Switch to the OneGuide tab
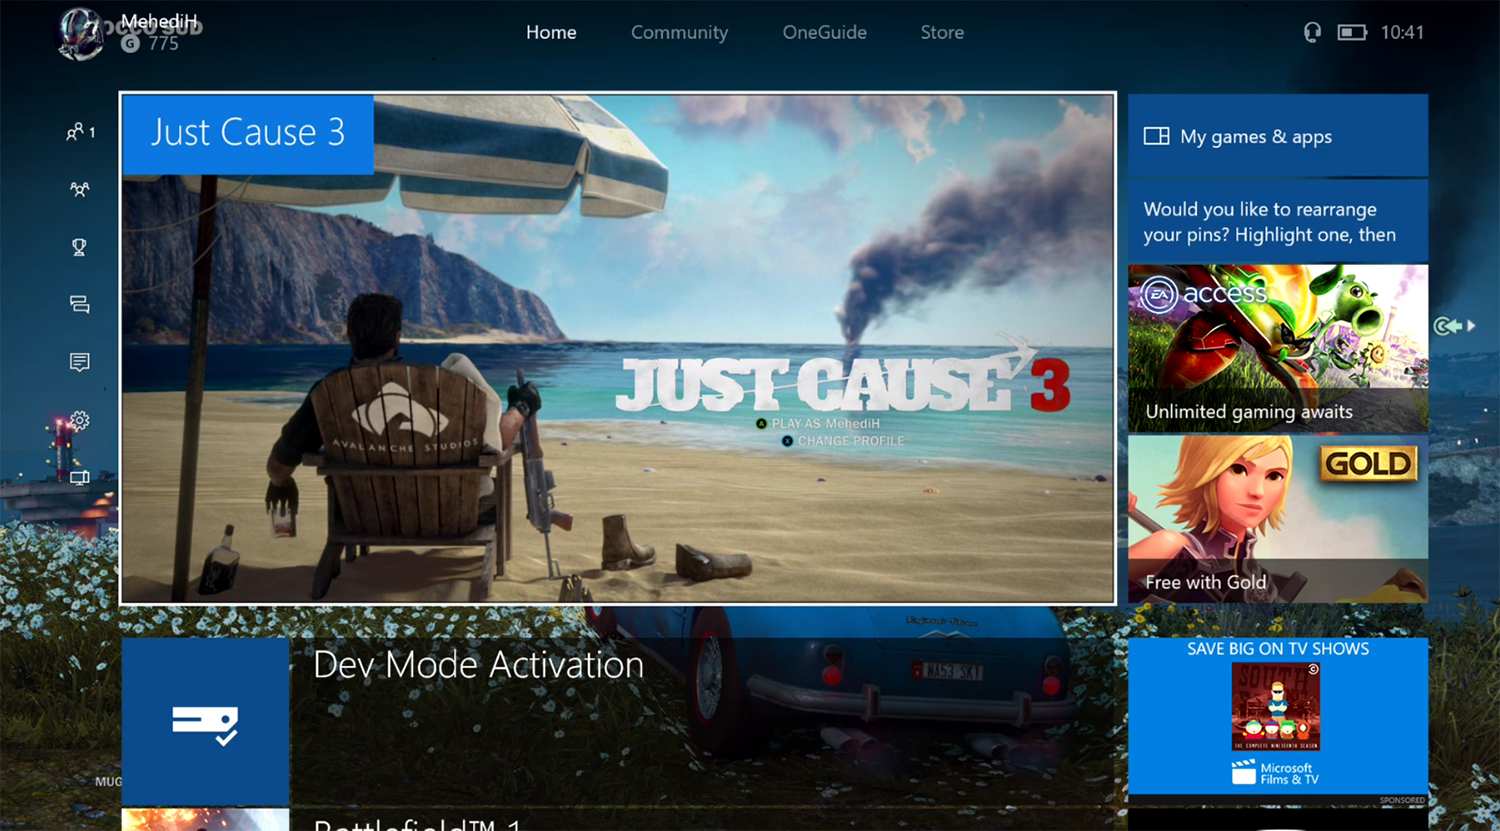This screenshot has height=831, width=1500. (x=824, y=32)
